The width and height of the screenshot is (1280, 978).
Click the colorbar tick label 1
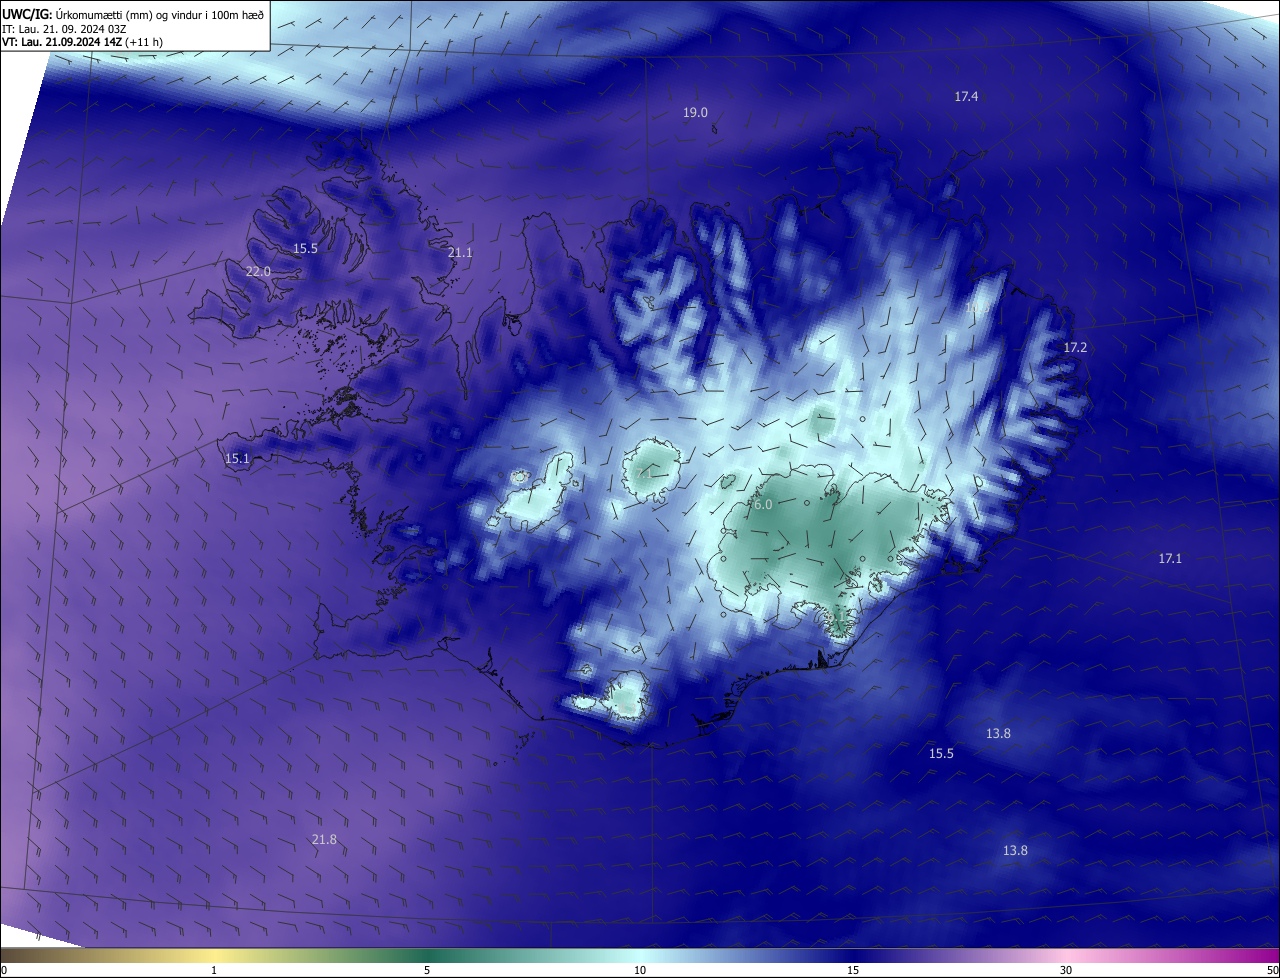click(x=214, y=970)
